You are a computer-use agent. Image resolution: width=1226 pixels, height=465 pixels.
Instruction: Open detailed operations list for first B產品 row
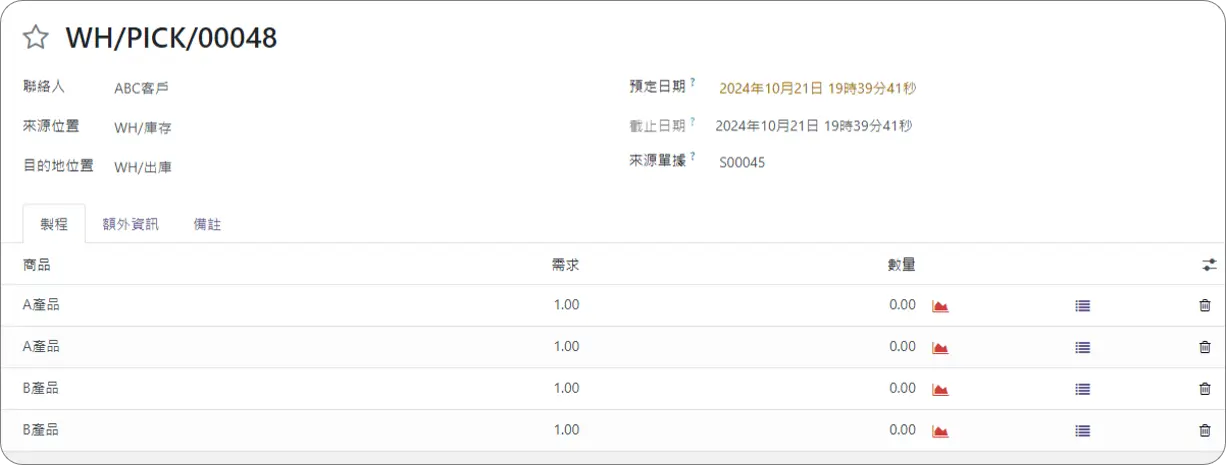coord(1082,389)
